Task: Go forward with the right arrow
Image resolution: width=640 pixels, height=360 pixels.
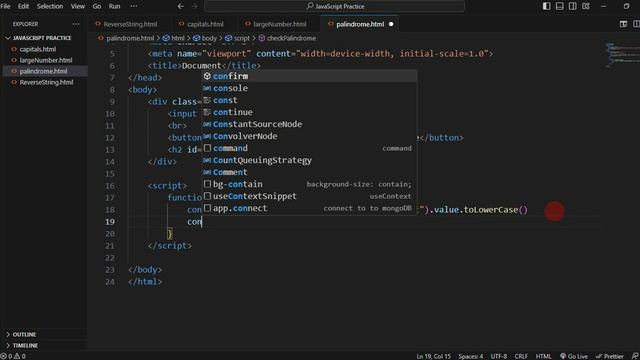Action: coord(195,6)
